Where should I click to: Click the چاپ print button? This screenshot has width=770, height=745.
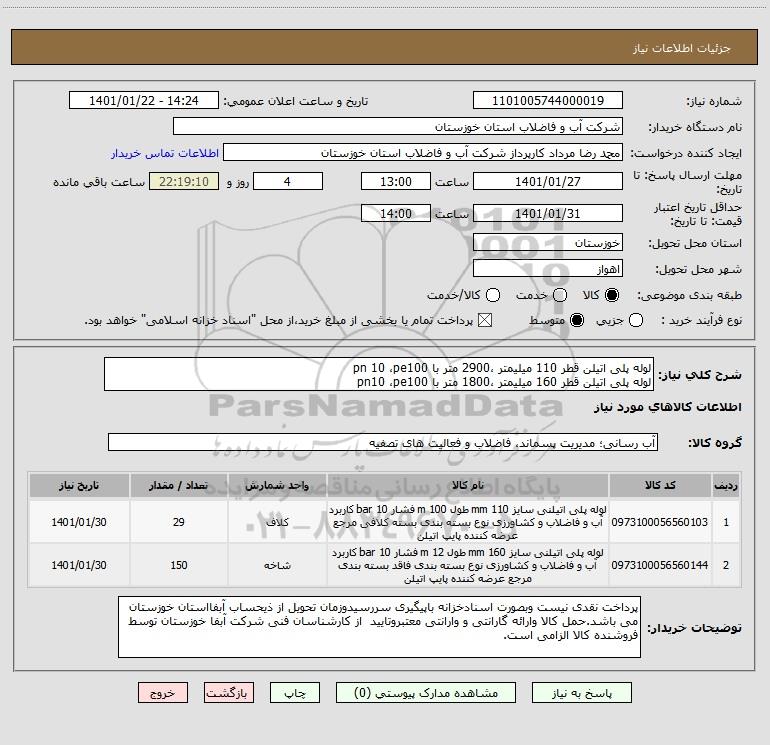295,693
